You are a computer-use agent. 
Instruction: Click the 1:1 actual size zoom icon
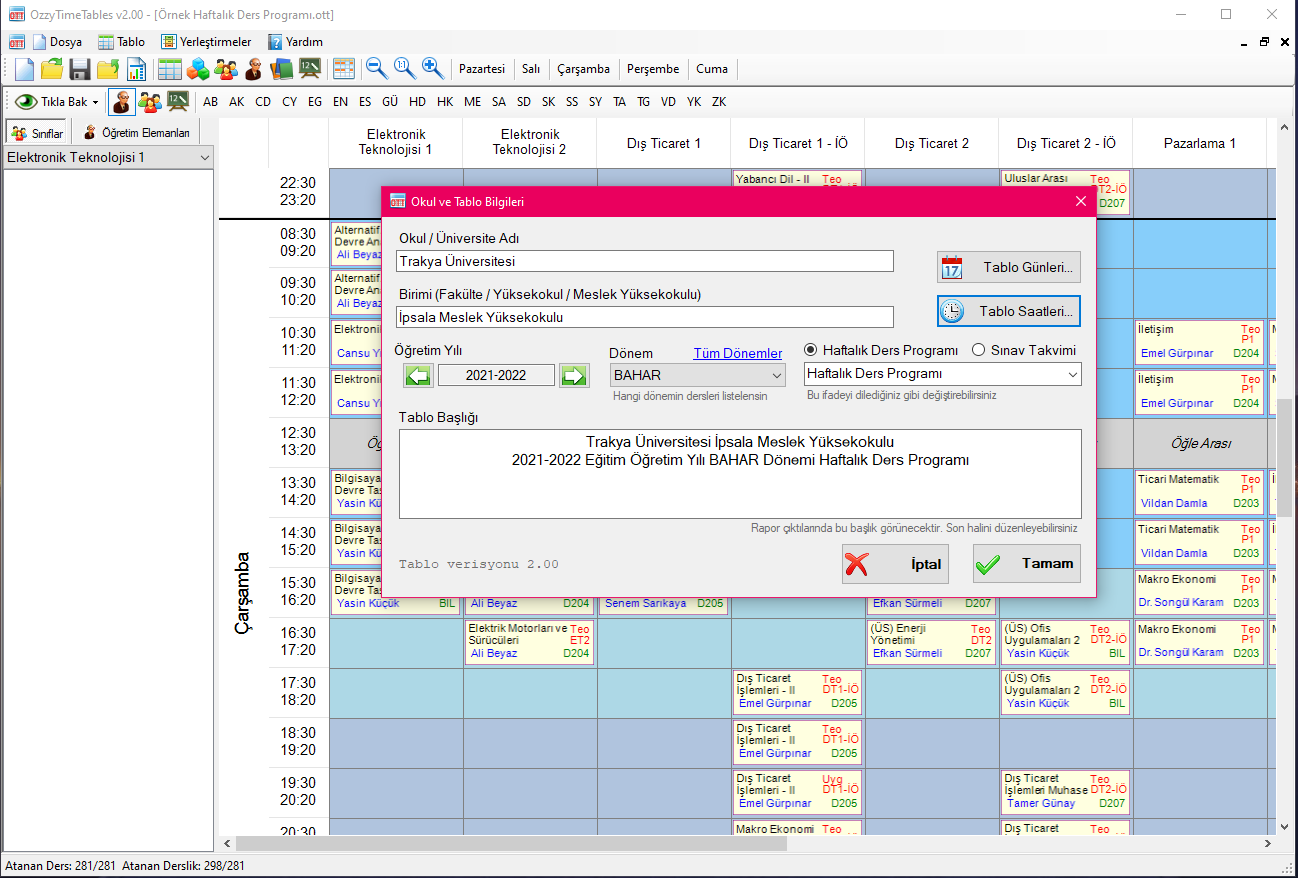pyautogui.click(x=402, y=68)
